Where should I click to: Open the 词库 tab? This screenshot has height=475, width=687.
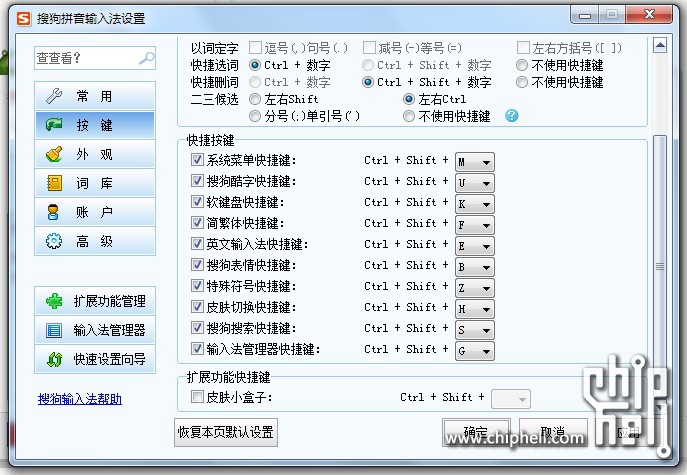(x=95, y=183)
